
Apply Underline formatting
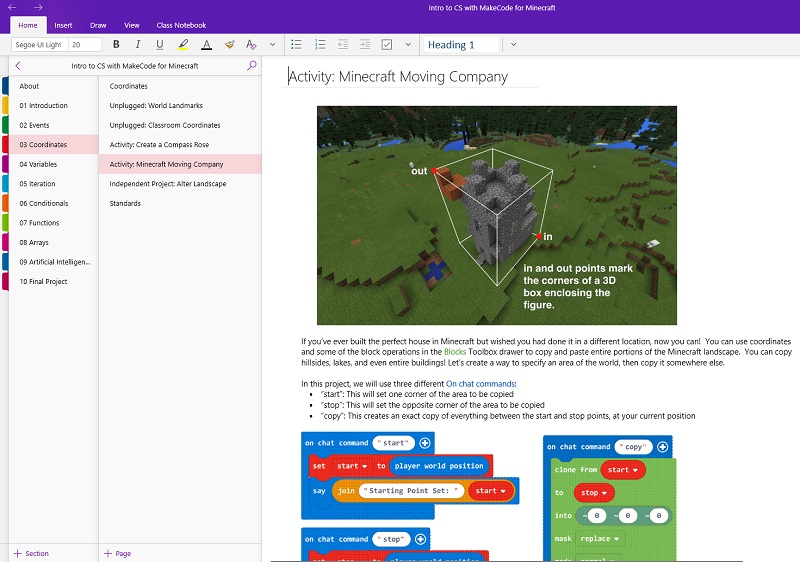[160, 45]
